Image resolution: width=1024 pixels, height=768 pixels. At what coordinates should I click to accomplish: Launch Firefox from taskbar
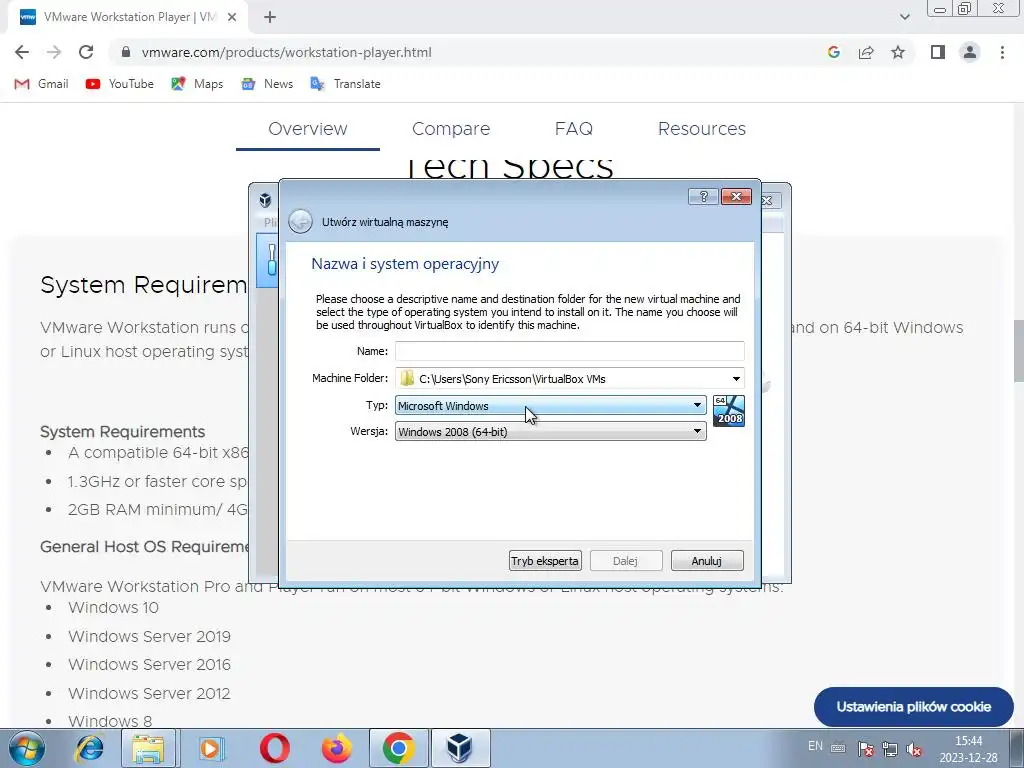[337, 748]
